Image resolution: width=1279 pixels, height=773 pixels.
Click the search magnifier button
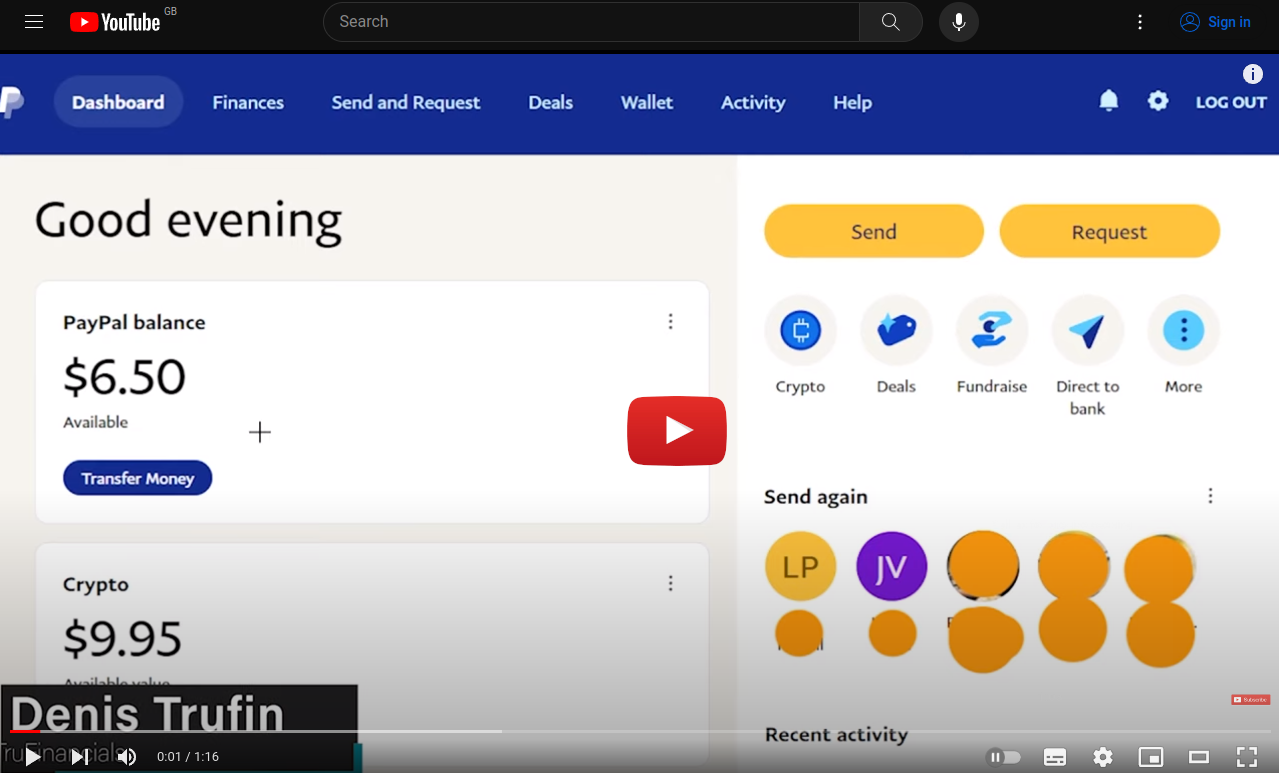[890, 22]
